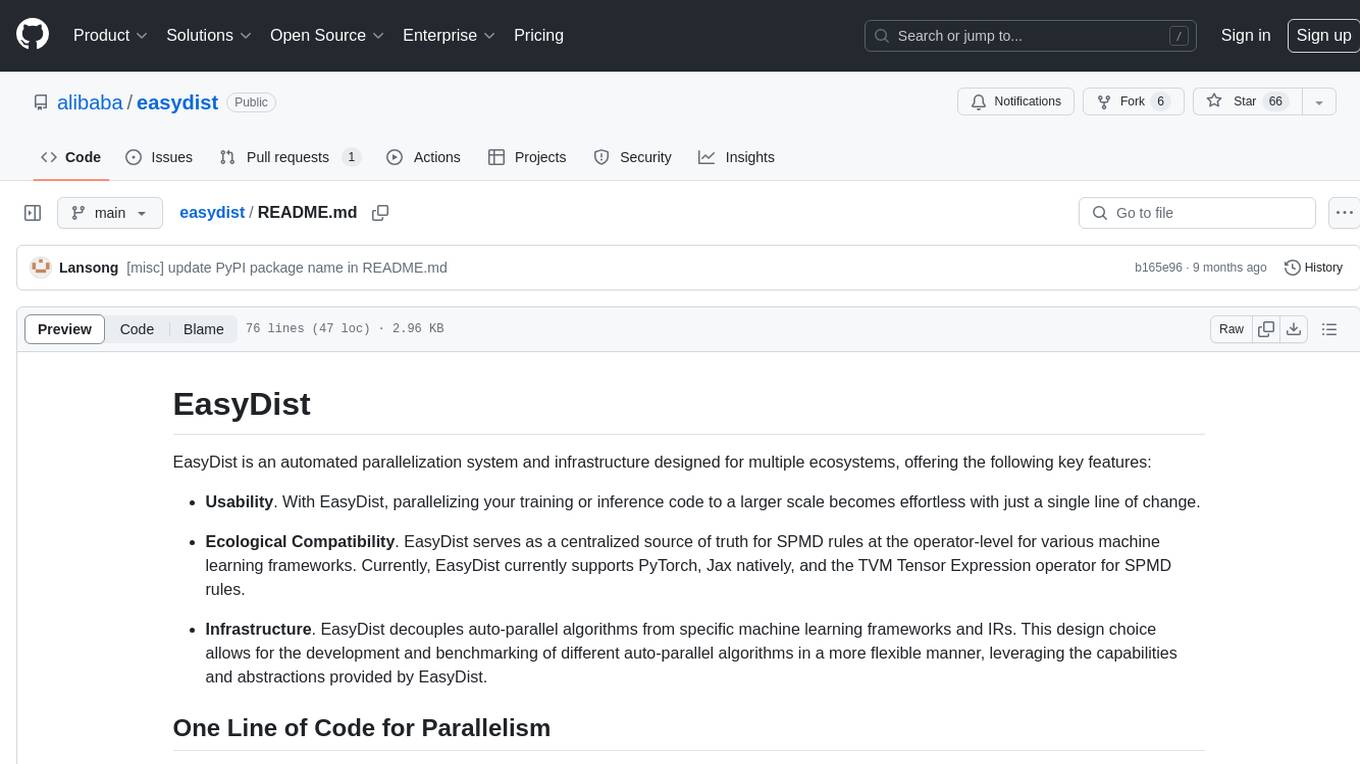Screen dimensions: 1360x764
Task: Expand the Product menu
Action: 110,35
